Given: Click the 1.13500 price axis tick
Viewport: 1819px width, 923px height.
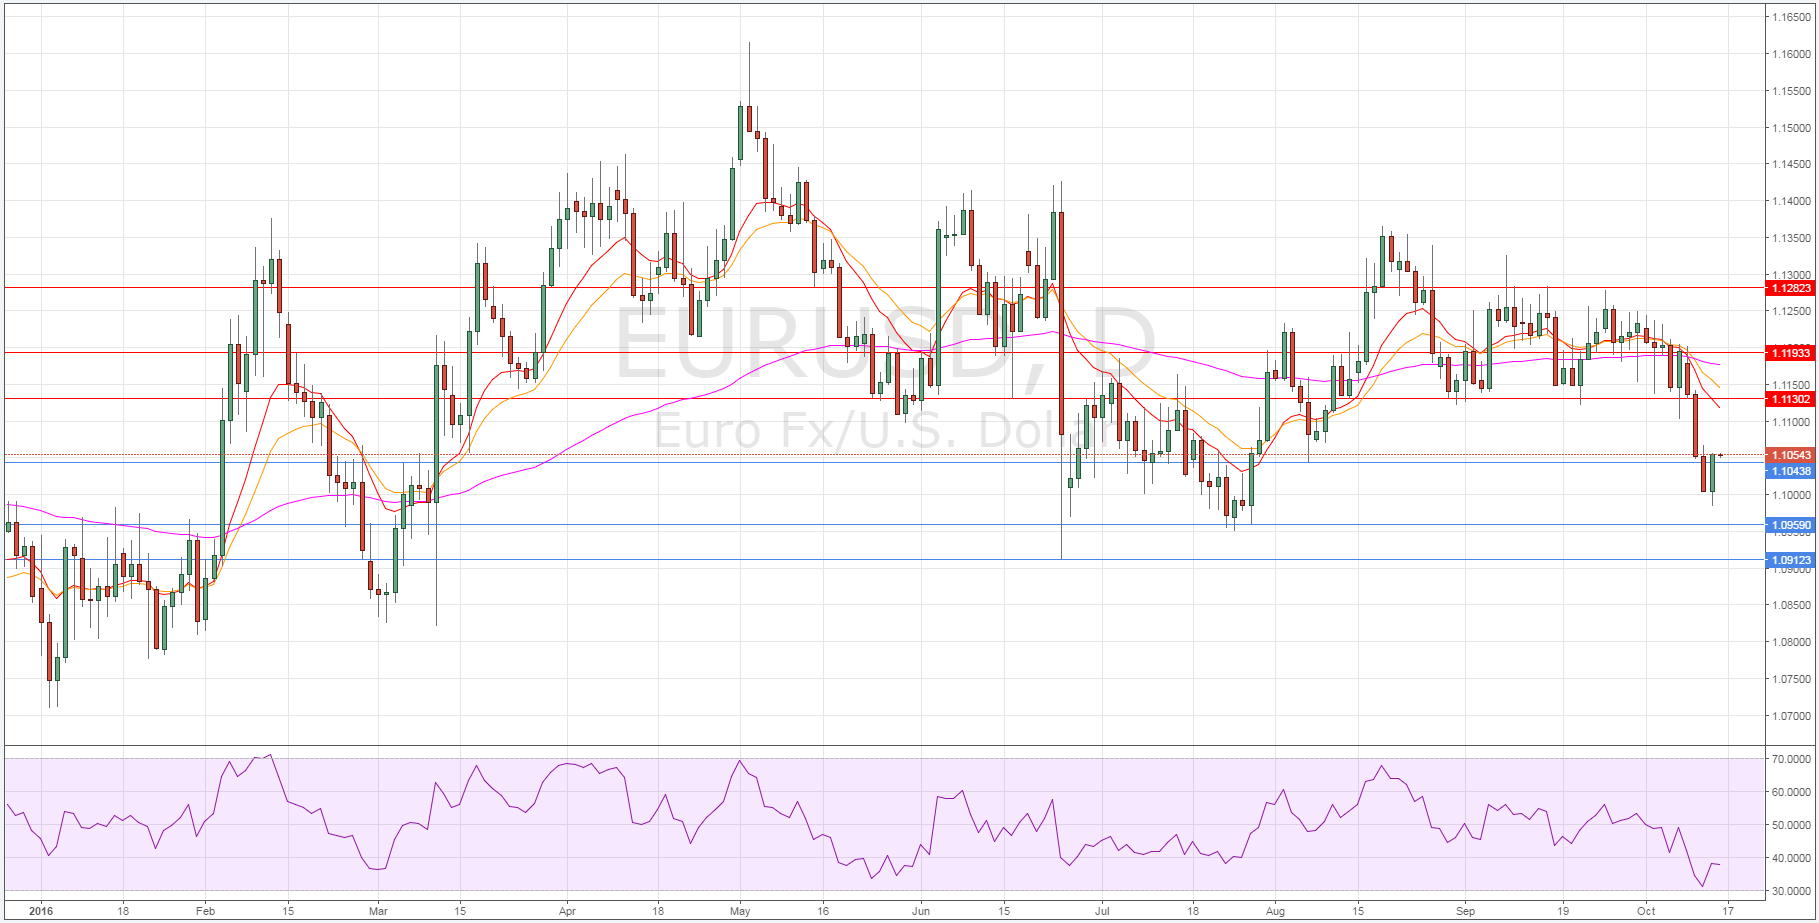Looking at the screenshot, I should [1791, 238].
